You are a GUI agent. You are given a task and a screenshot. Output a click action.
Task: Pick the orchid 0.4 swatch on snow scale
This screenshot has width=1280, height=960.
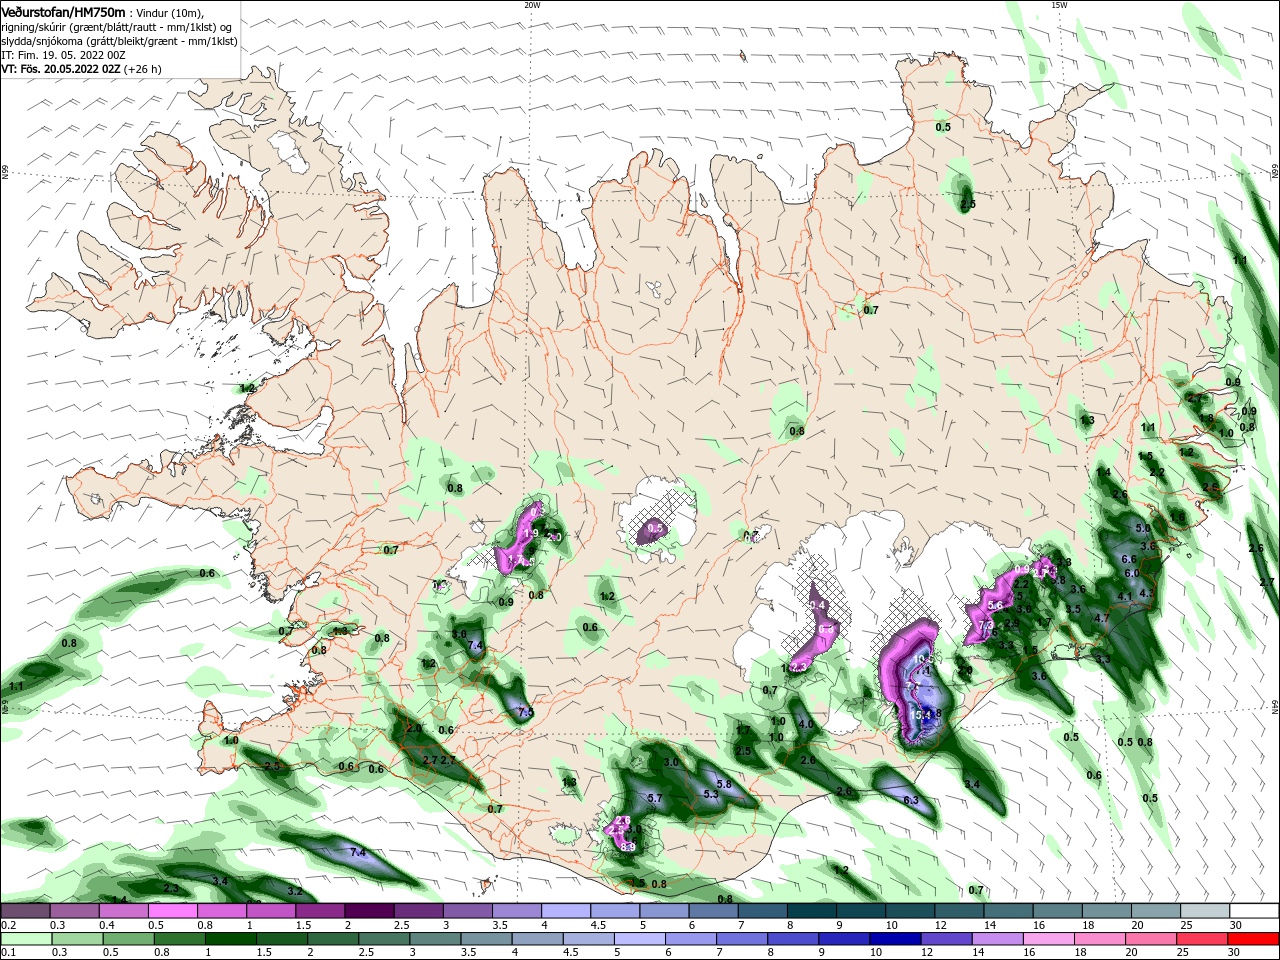[123, 911]
